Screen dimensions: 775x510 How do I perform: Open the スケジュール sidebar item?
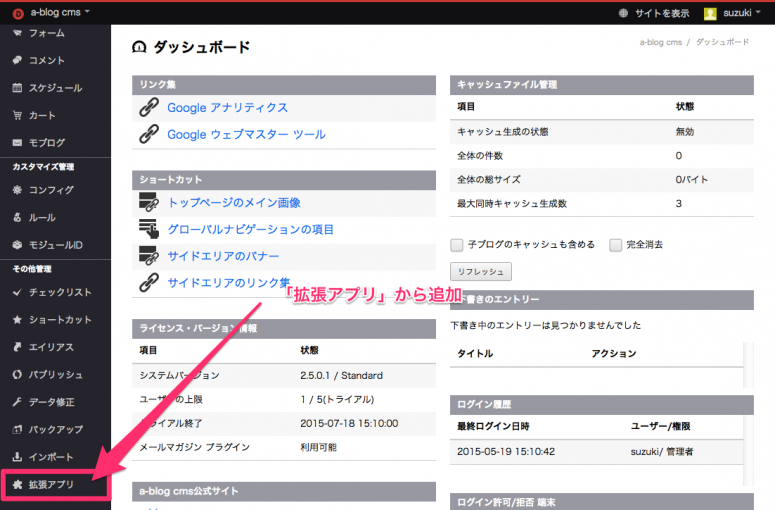point(55,88)
